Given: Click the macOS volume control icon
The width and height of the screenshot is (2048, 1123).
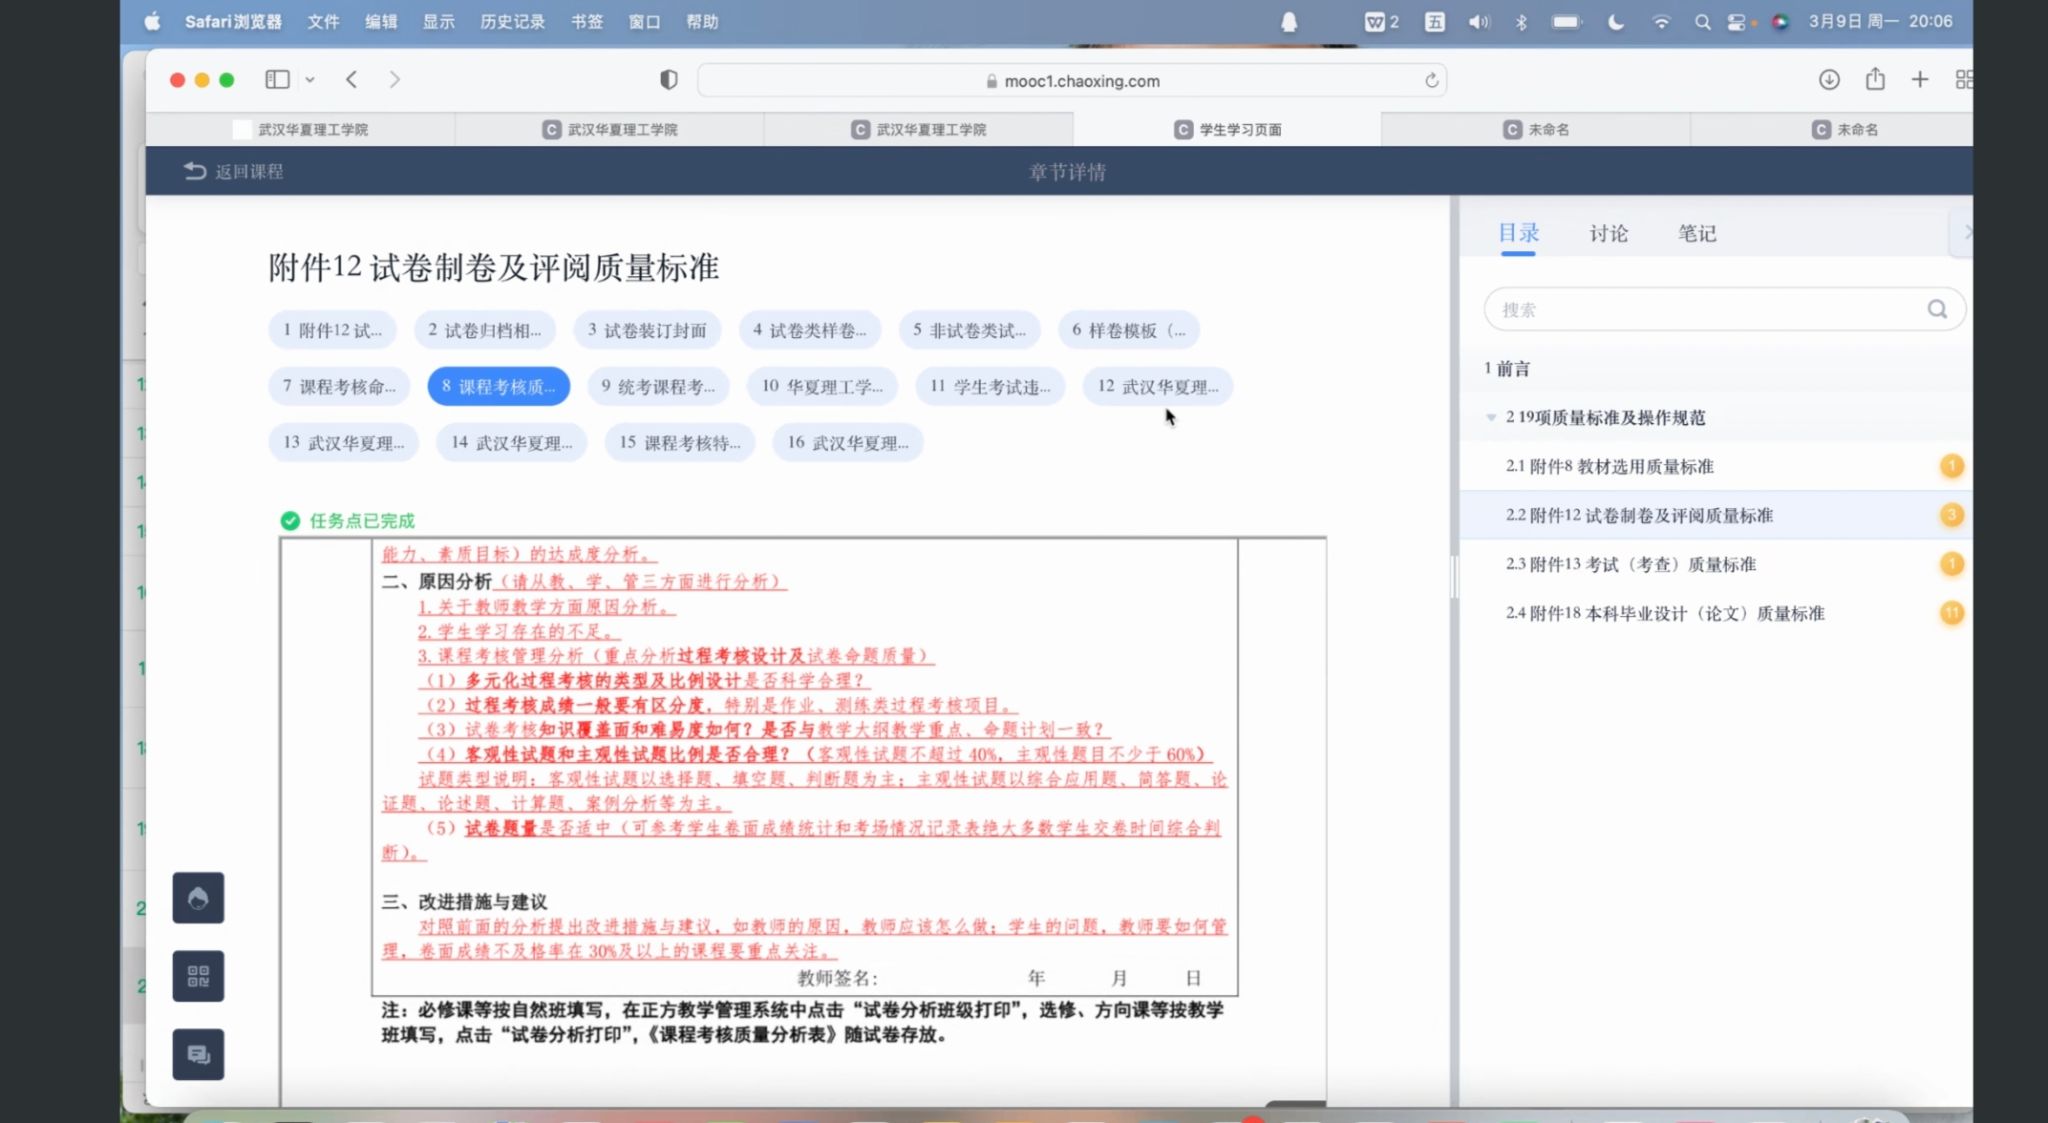Looking at the screenshot, I should pyautogui.click(x=1478, y=22).
